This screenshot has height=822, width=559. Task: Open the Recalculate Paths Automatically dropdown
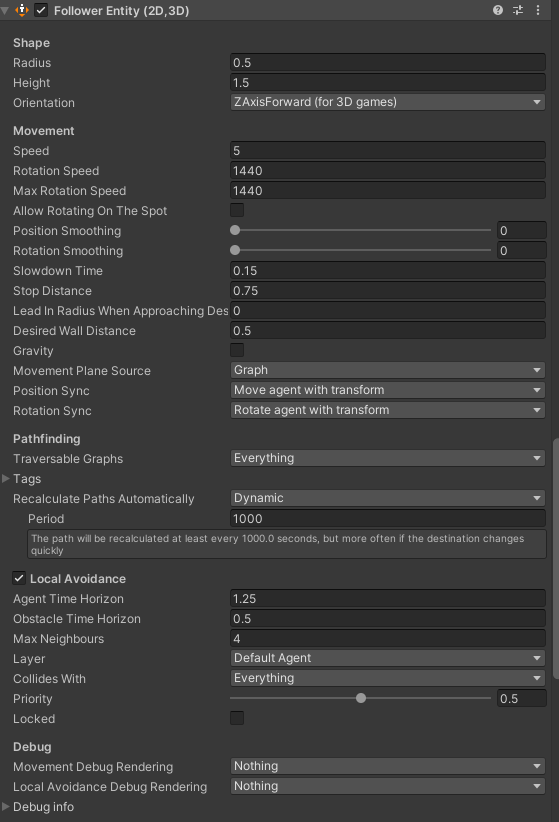coord(388,498)
